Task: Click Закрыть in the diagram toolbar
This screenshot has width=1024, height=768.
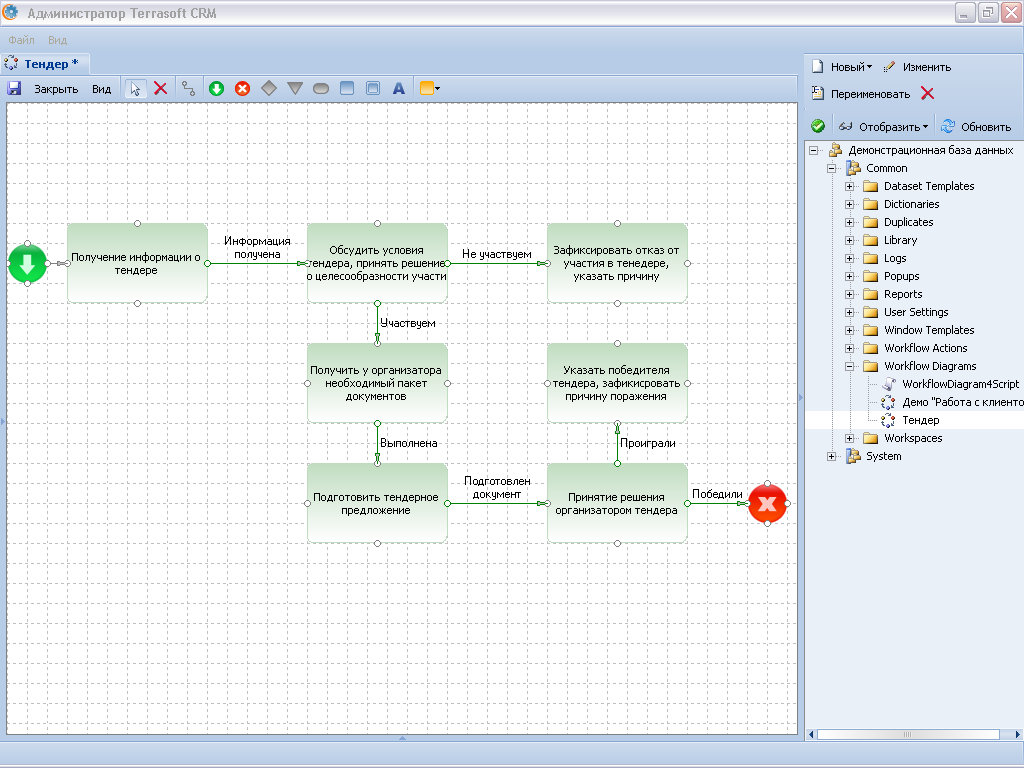Action: coord(56,89)
